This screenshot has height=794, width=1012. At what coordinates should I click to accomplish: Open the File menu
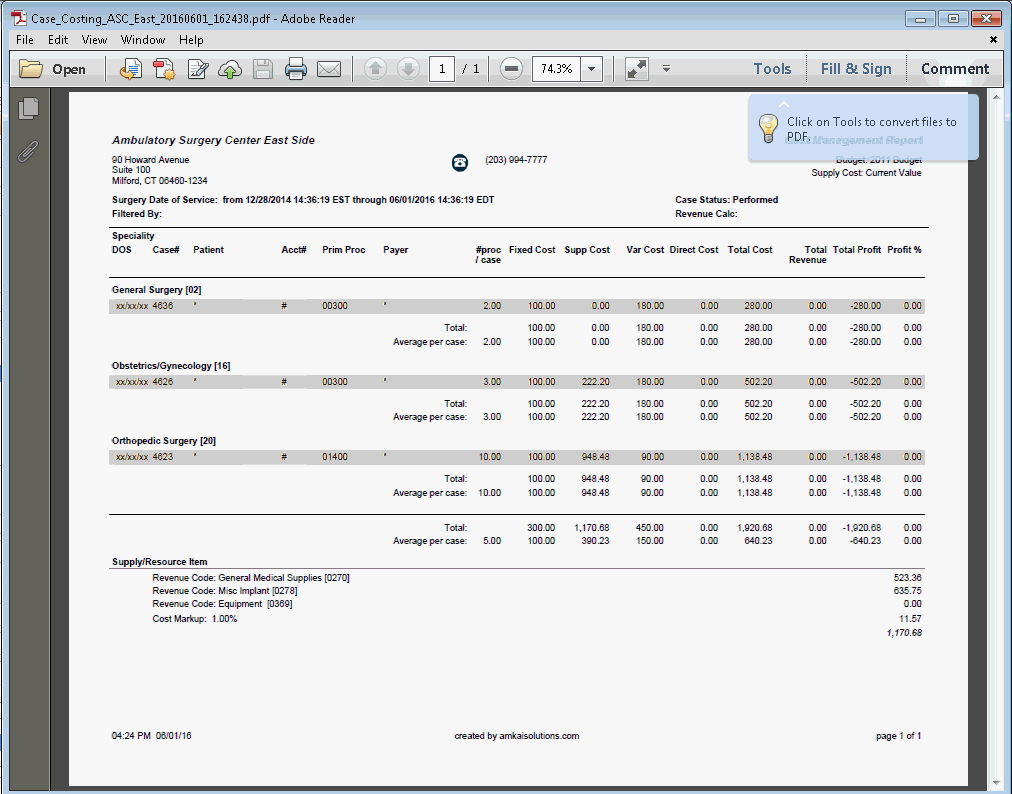(25, 40)
